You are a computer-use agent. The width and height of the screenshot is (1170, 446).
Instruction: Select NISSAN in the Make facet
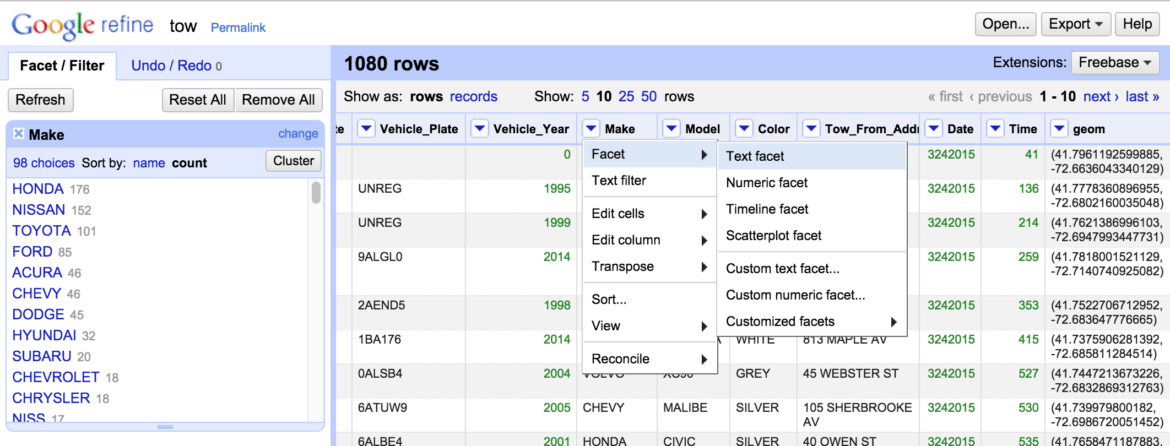pyautogui.click(x=39, y=210)
